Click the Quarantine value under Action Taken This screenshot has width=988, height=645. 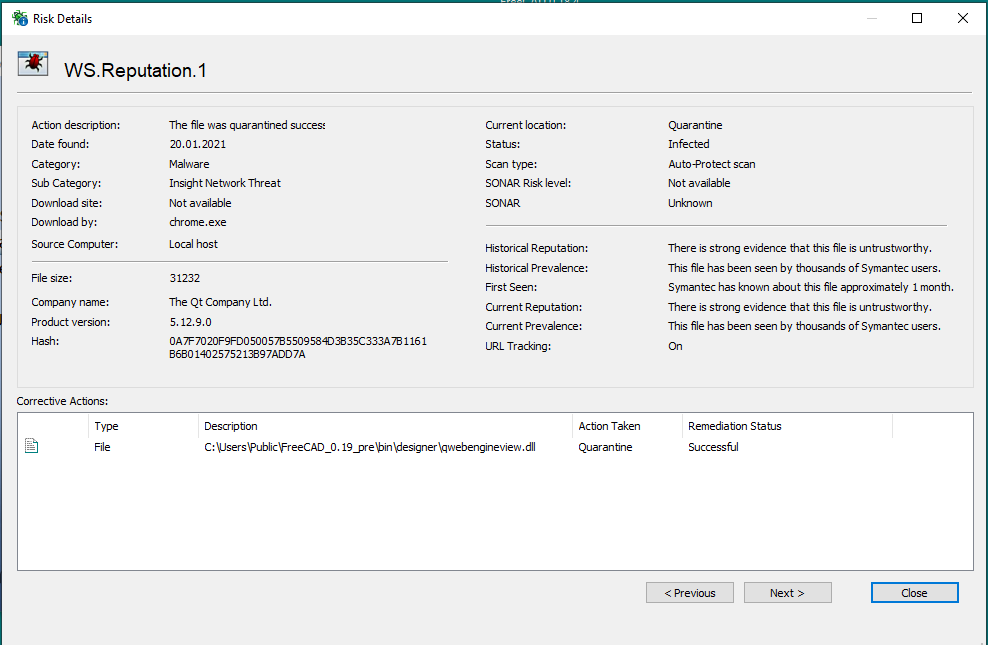point(605,447)
